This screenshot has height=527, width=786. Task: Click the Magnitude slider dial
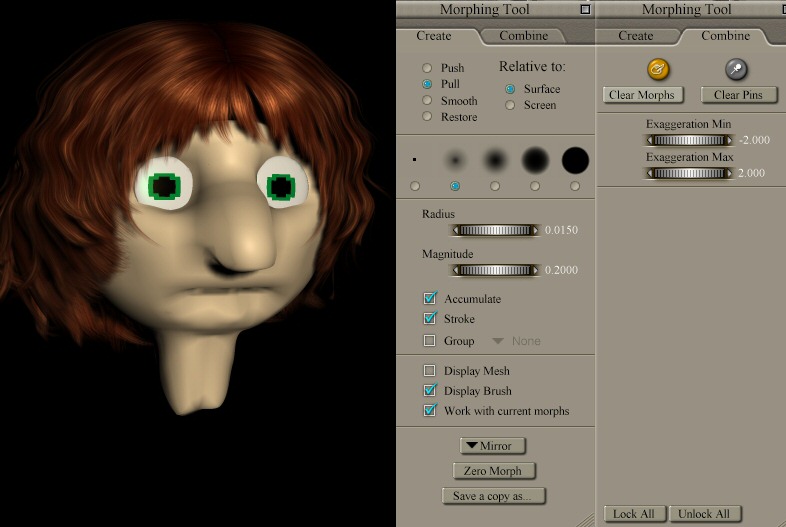[495, 270]
